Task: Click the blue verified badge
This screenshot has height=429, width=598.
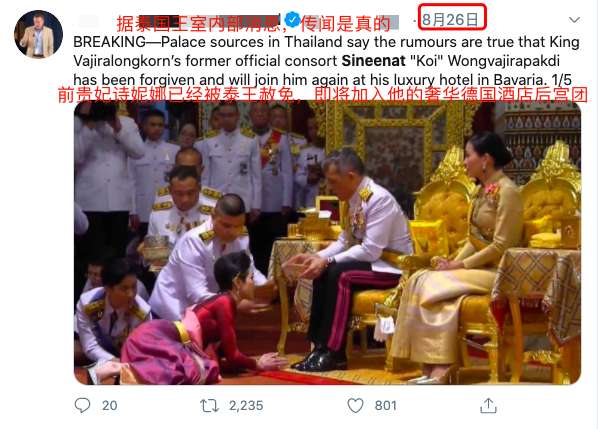Action: [293, 19]
